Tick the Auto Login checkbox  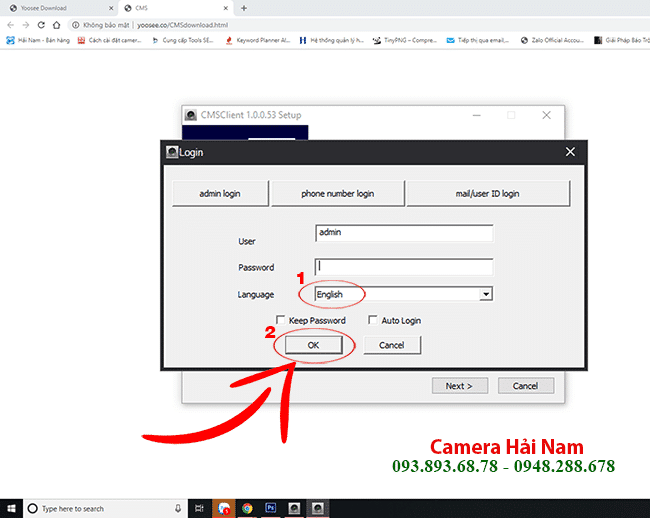373,320
